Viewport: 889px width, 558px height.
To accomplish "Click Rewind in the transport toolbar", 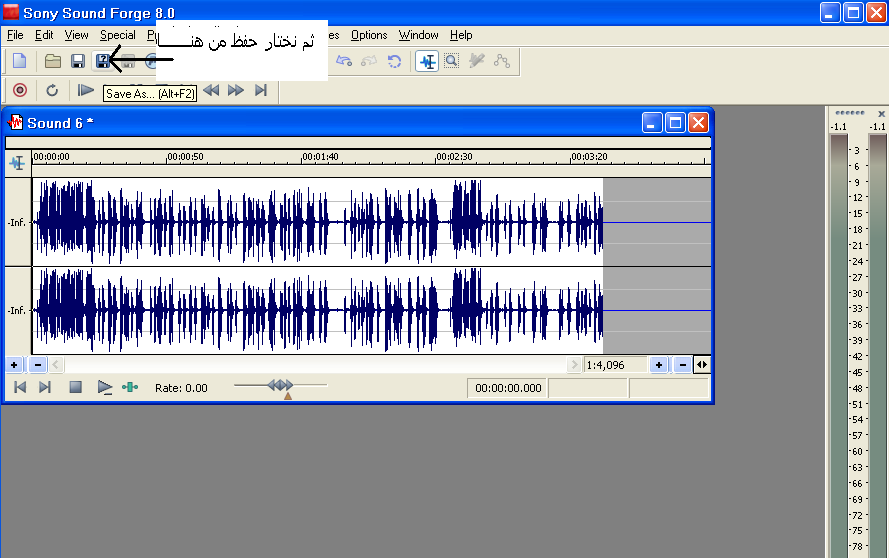I will pos(211,90).
